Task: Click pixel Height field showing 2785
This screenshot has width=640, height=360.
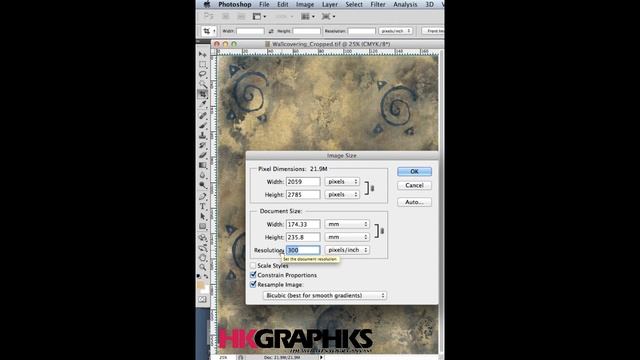Action: pos(303,195)
